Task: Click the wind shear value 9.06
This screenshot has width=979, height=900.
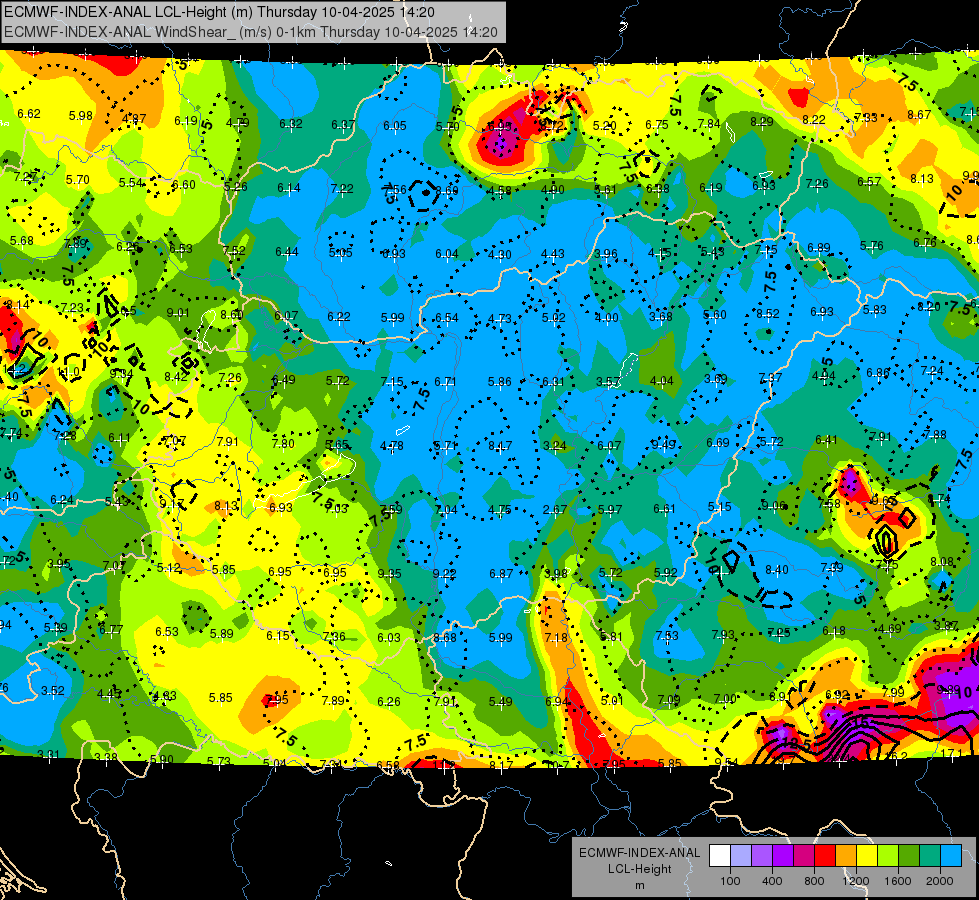Action: click(774, 506)
